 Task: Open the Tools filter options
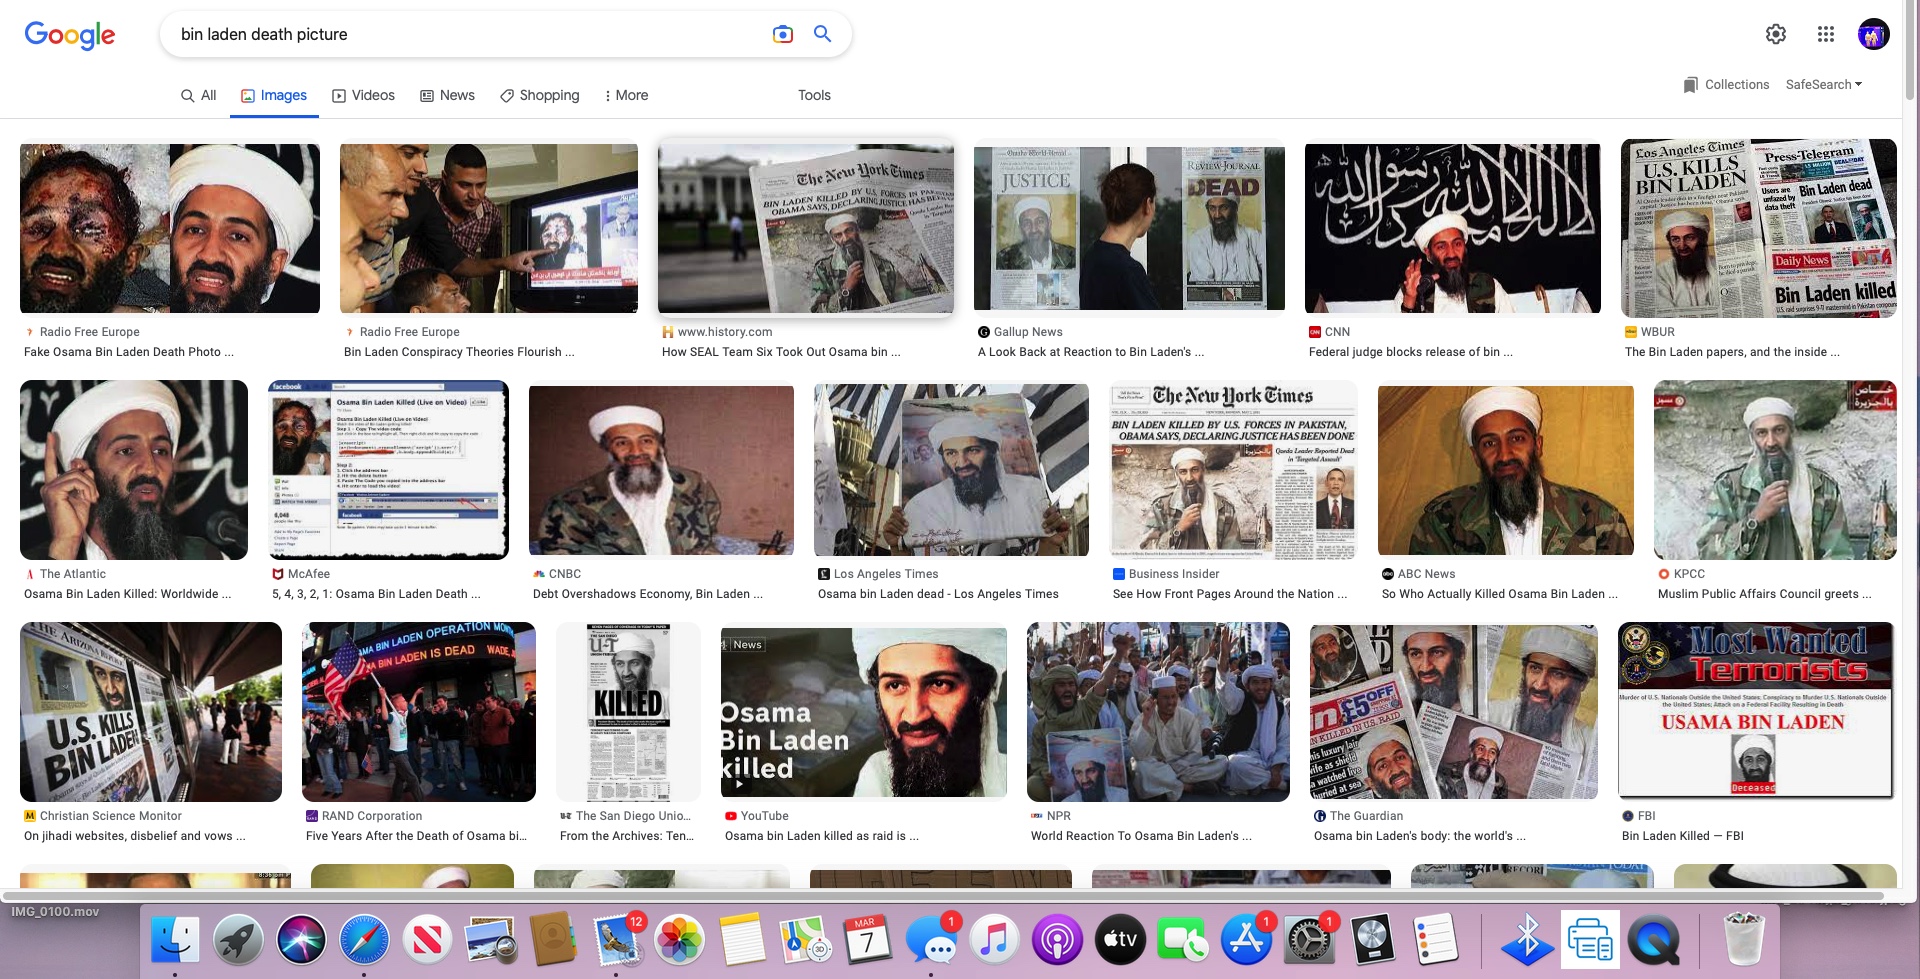(814, 95)
